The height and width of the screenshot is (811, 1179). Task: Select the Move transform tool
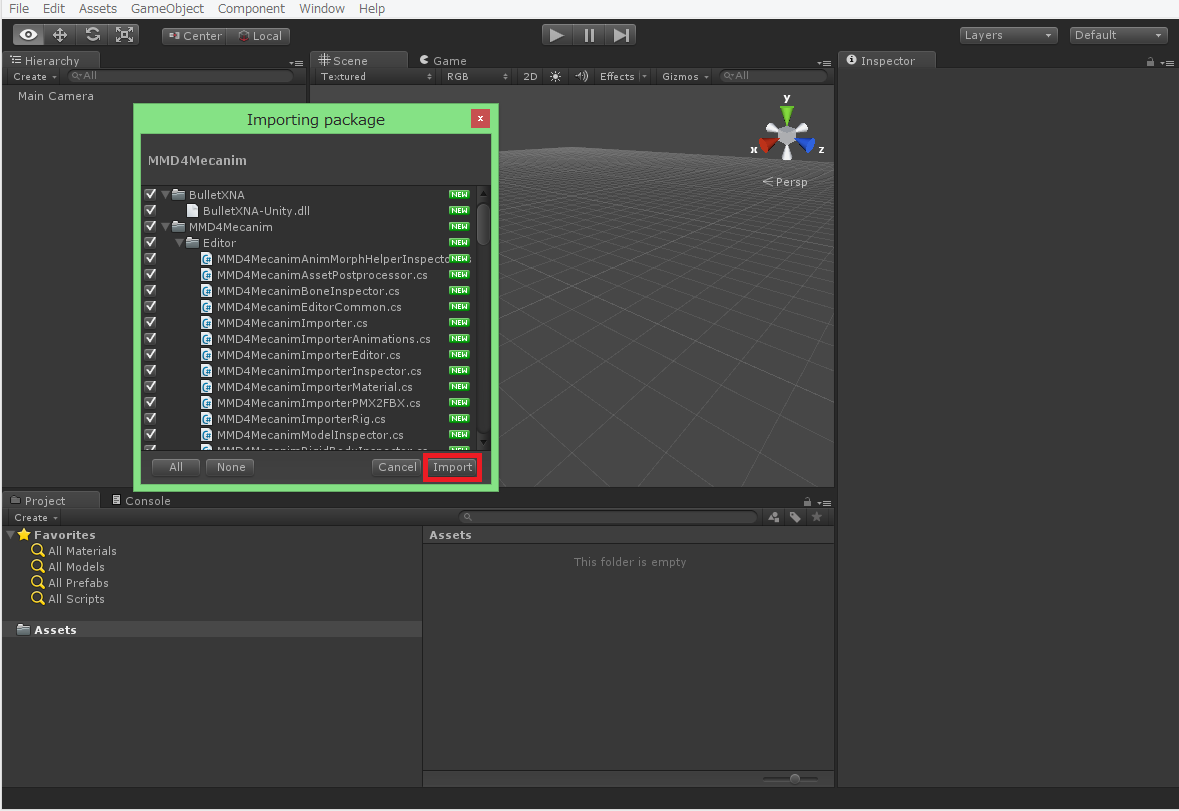pos(60,35)
